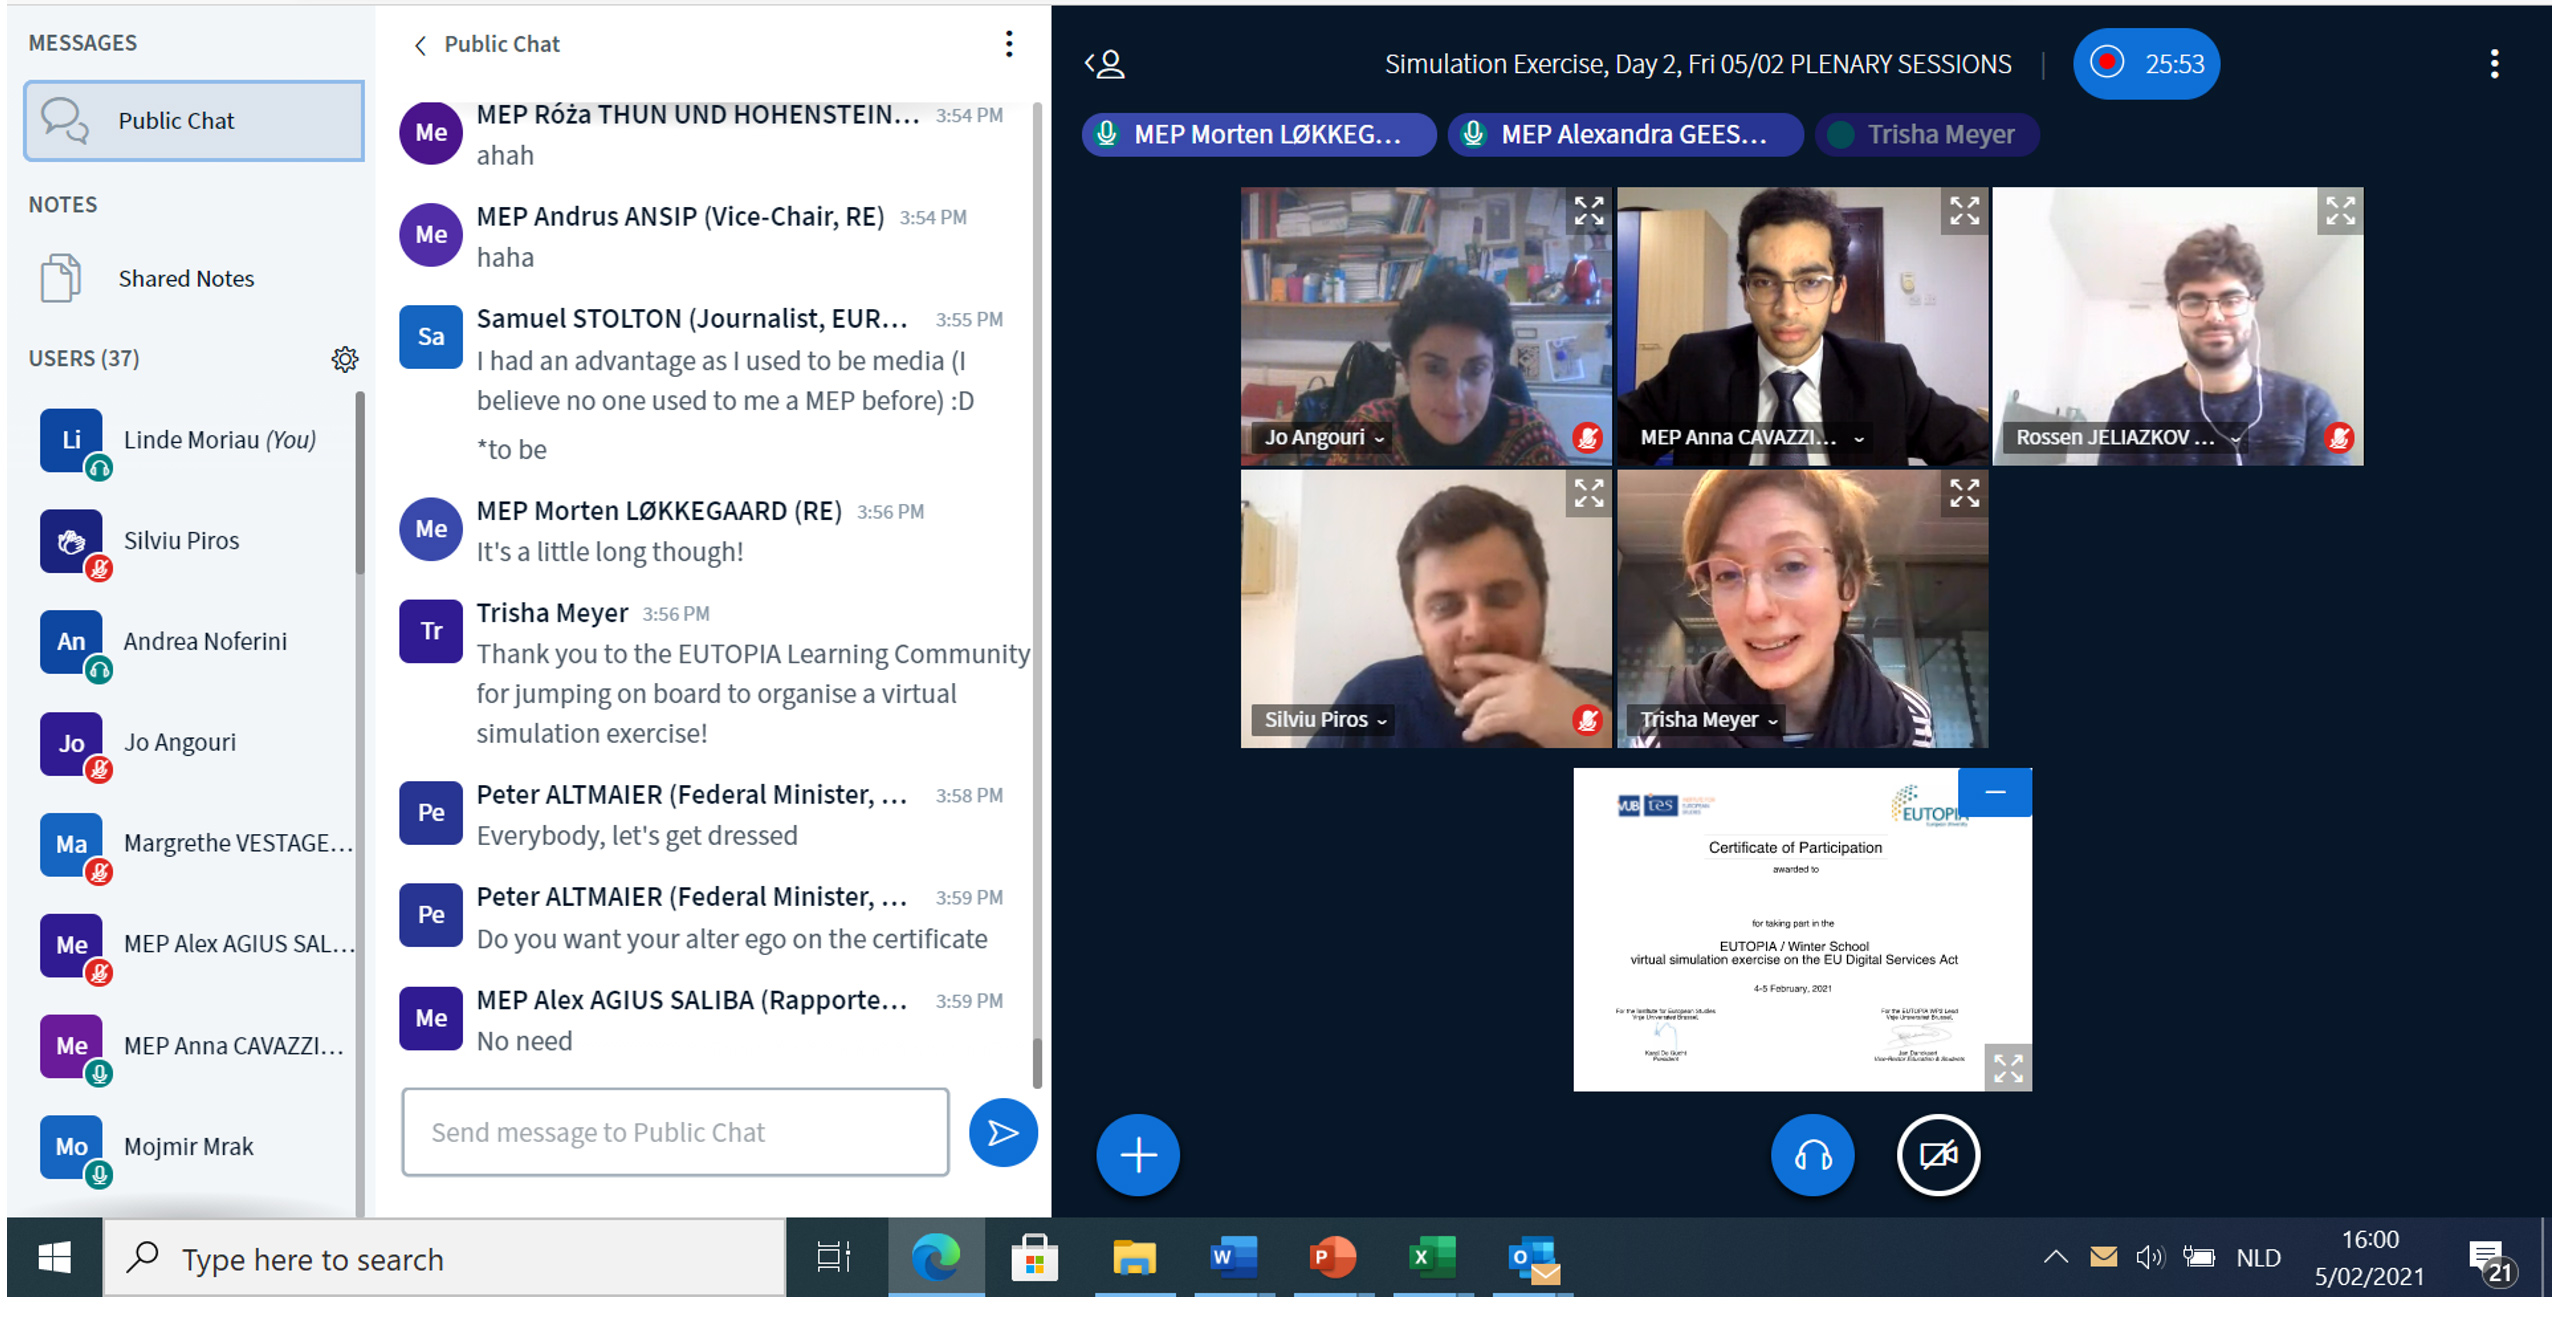Click Mojmir Mrak in the users list
Image resolution: width=2564 pixels, height=1318 pixels.
[188, 1146]
